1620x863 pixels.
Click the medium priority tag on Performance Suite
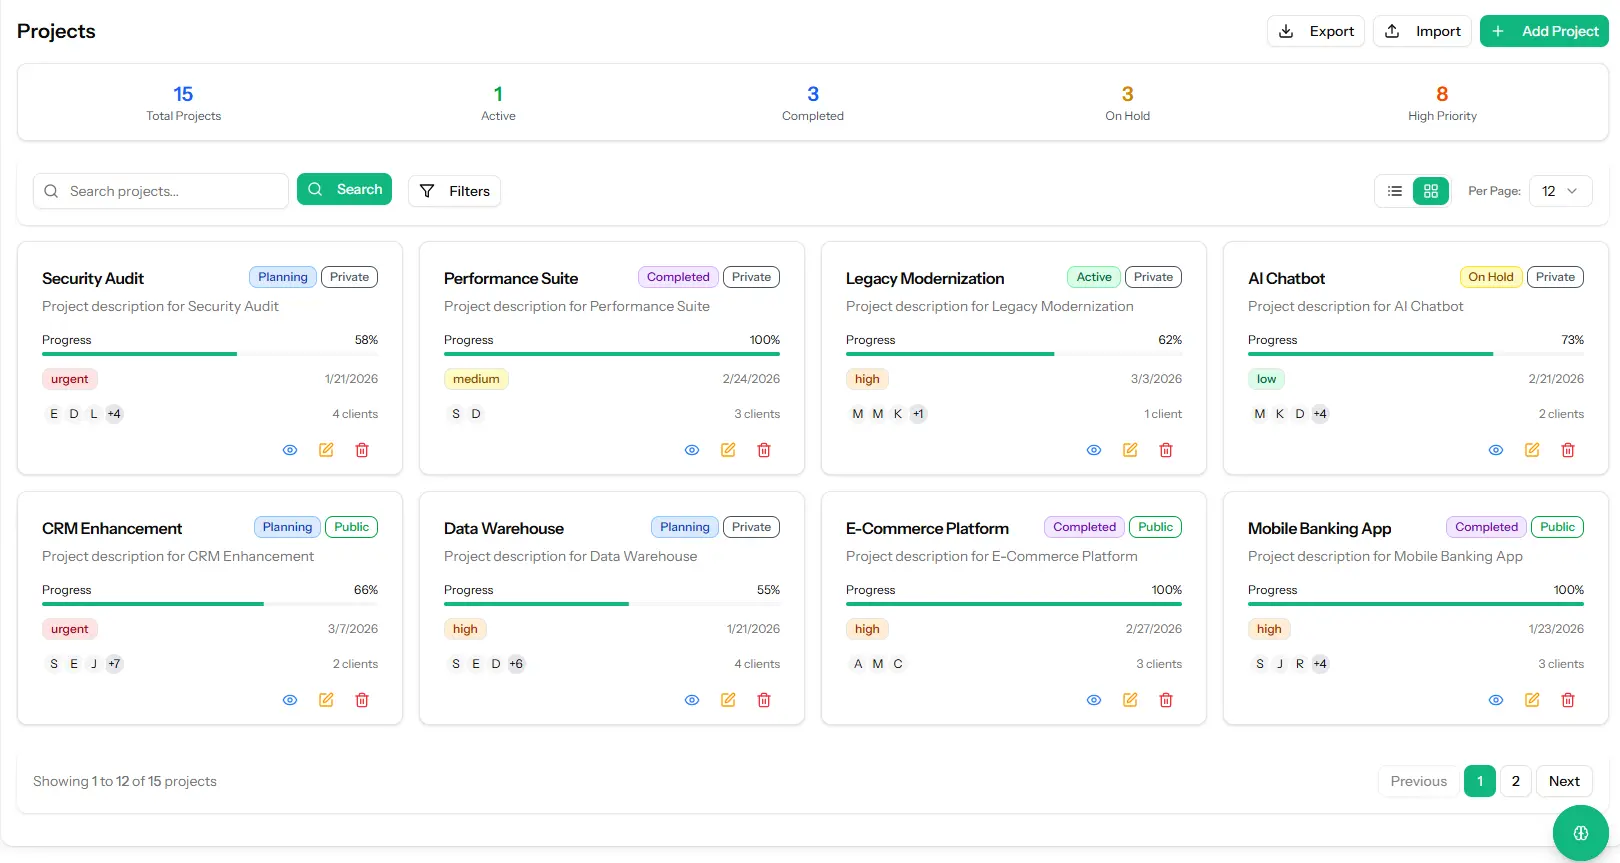(x=476, y=379)
